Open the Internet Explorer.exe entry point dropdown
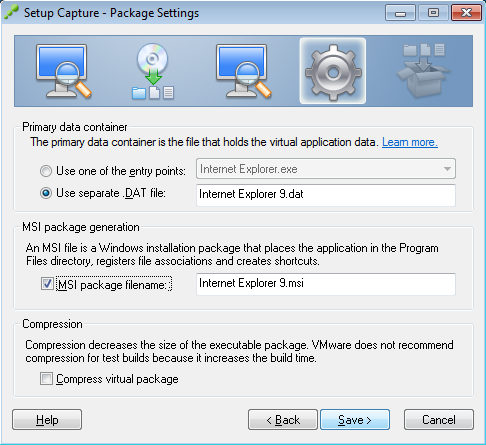The width and height of the screenshot is (486, 445). pyautogui.click(x=326, y=169)
